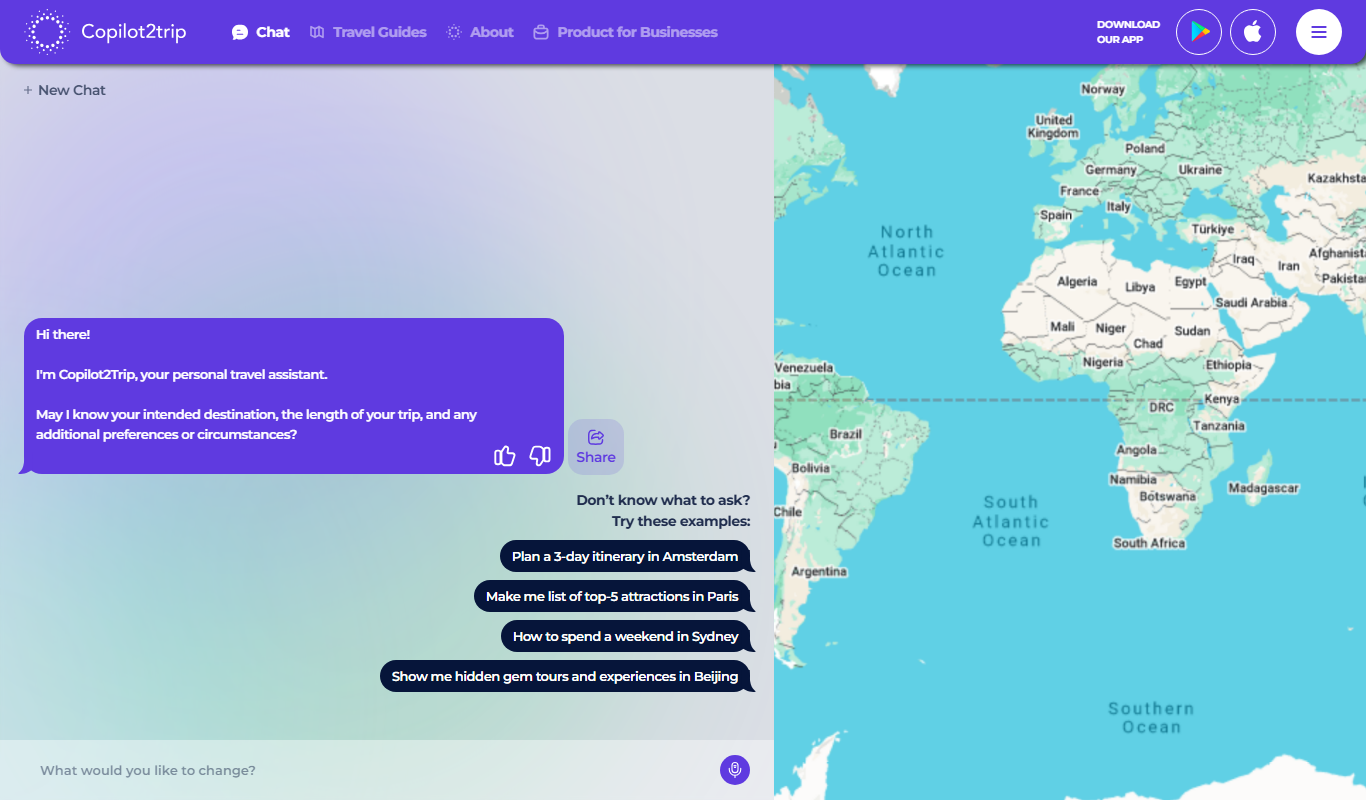Open the Chat tab
This screenshot has width=1366, height=800.
[261, 32]
